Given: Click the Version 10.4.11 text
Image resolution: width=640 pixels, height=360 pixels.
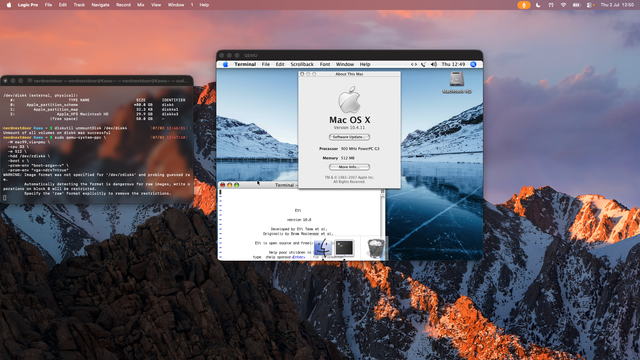Looking at the screenshot, I should click(x=349, y=128).
